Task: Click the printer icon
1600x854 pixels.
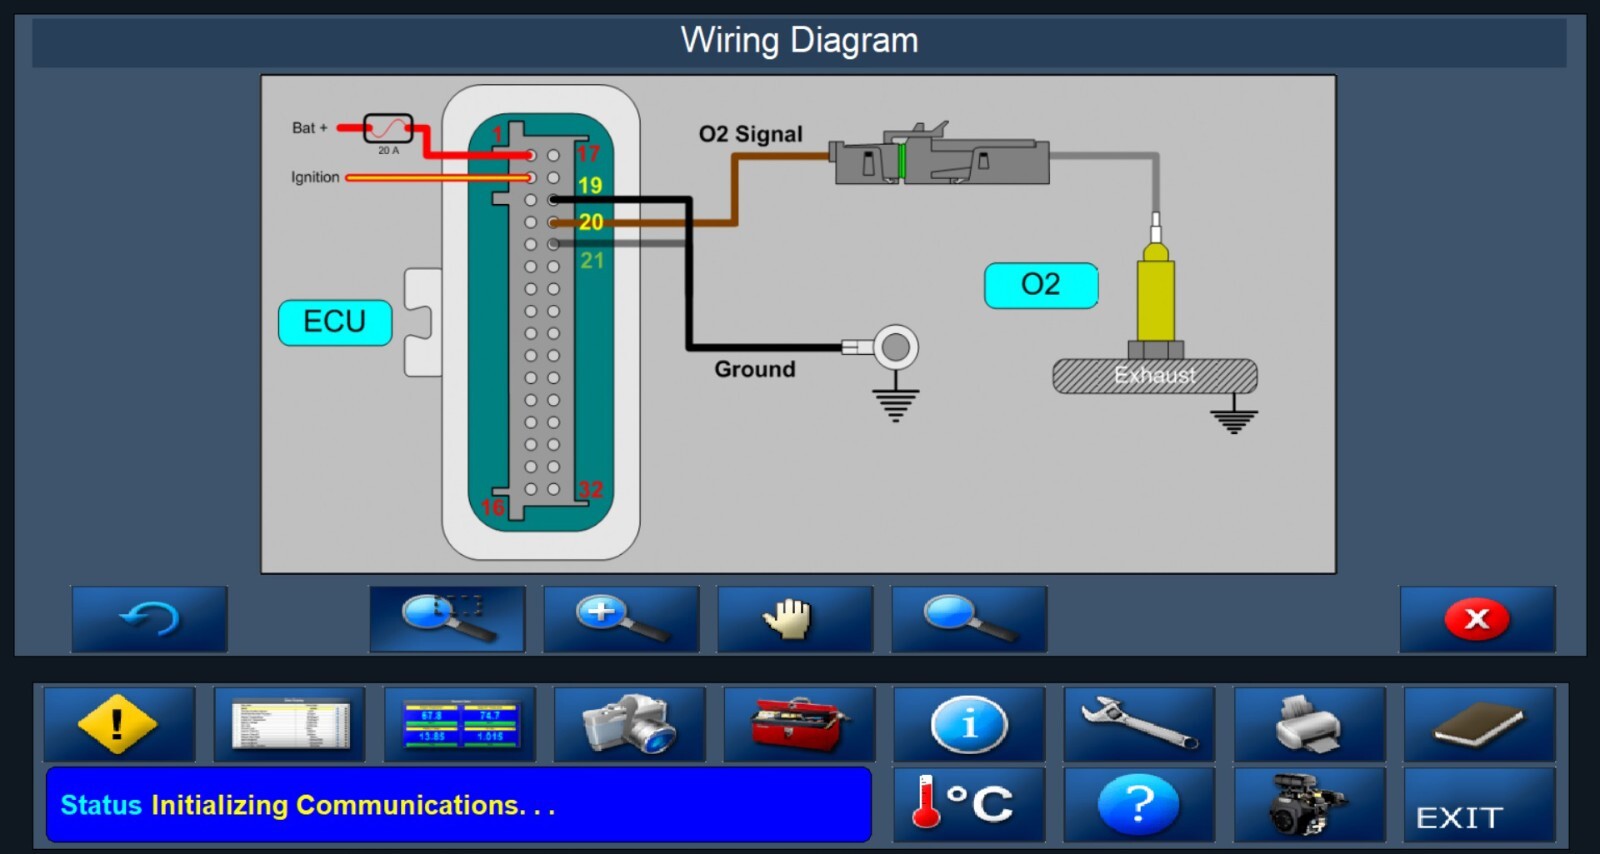Action: pyautogui.click(x=1309, y=724)
